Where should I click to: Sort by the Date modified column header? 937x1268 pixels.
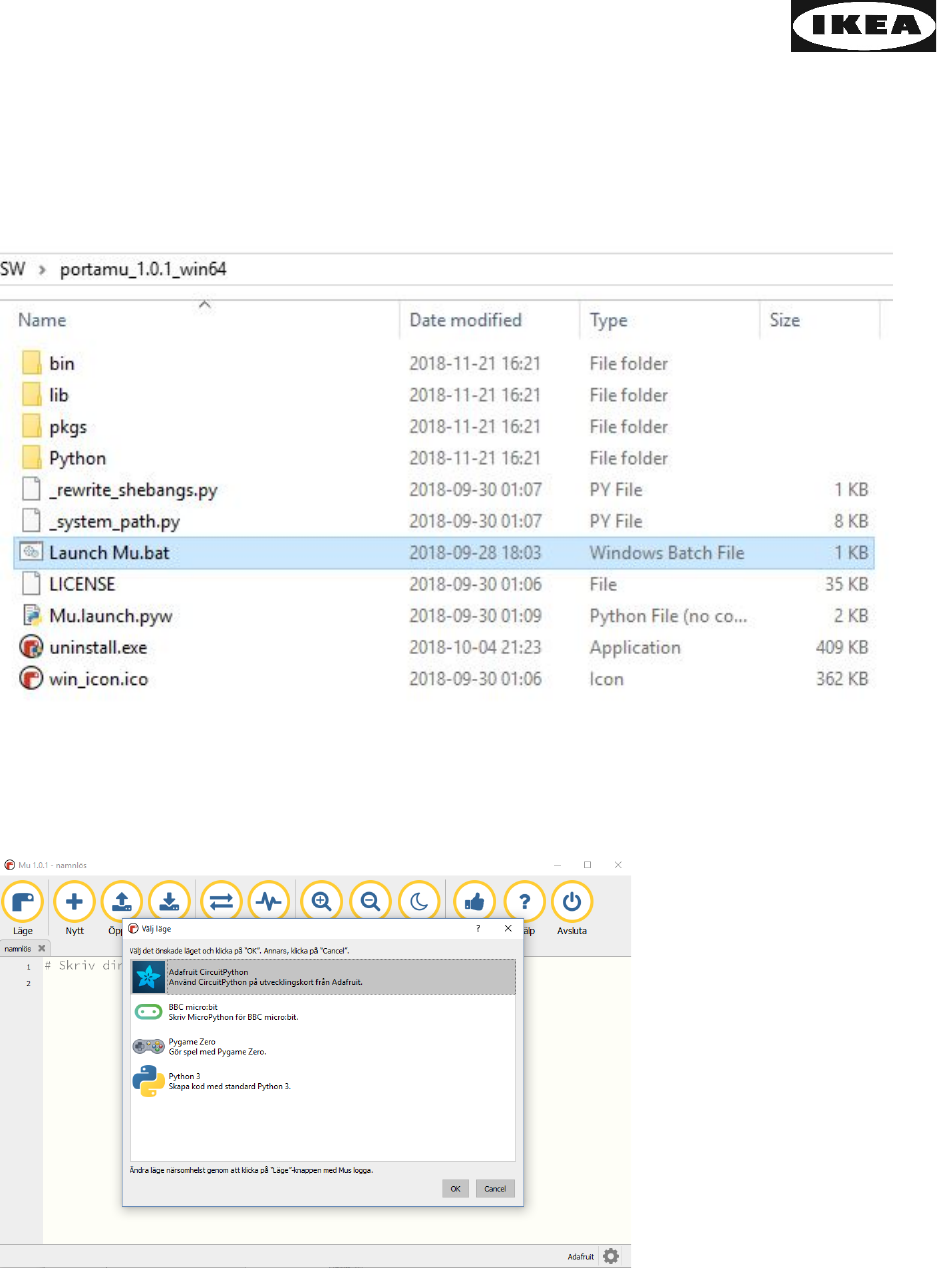(490, 320)
